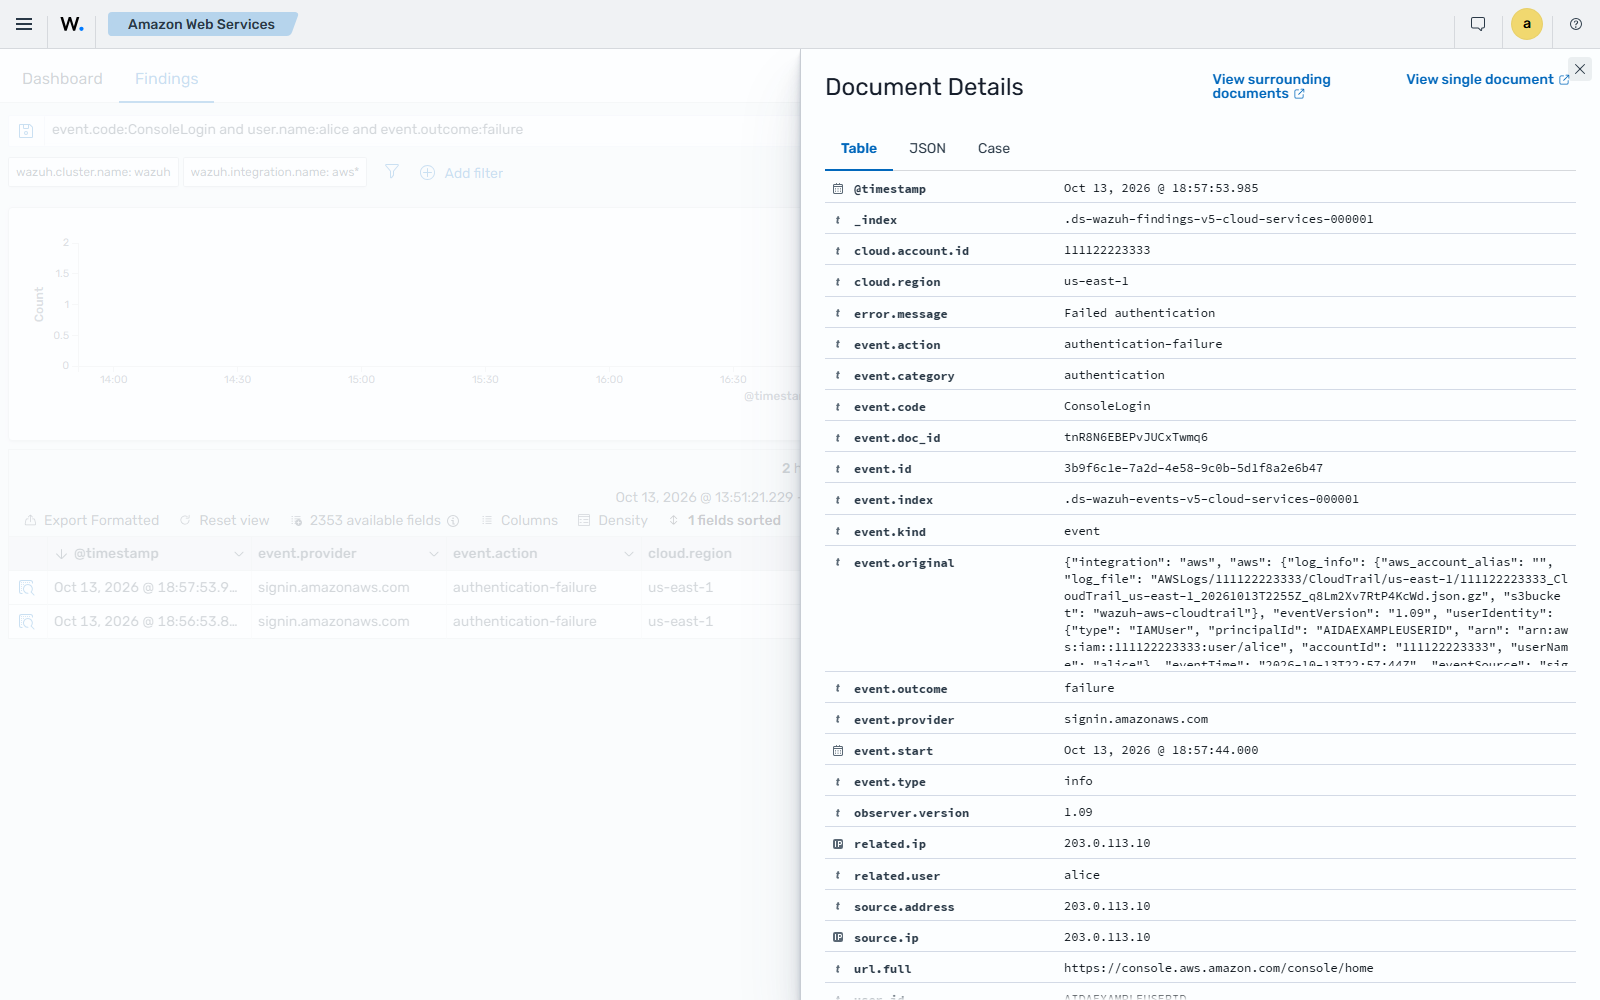Open the hamburger navigation menu
The image size is (1600, 1000).
(x=24, y=24)
